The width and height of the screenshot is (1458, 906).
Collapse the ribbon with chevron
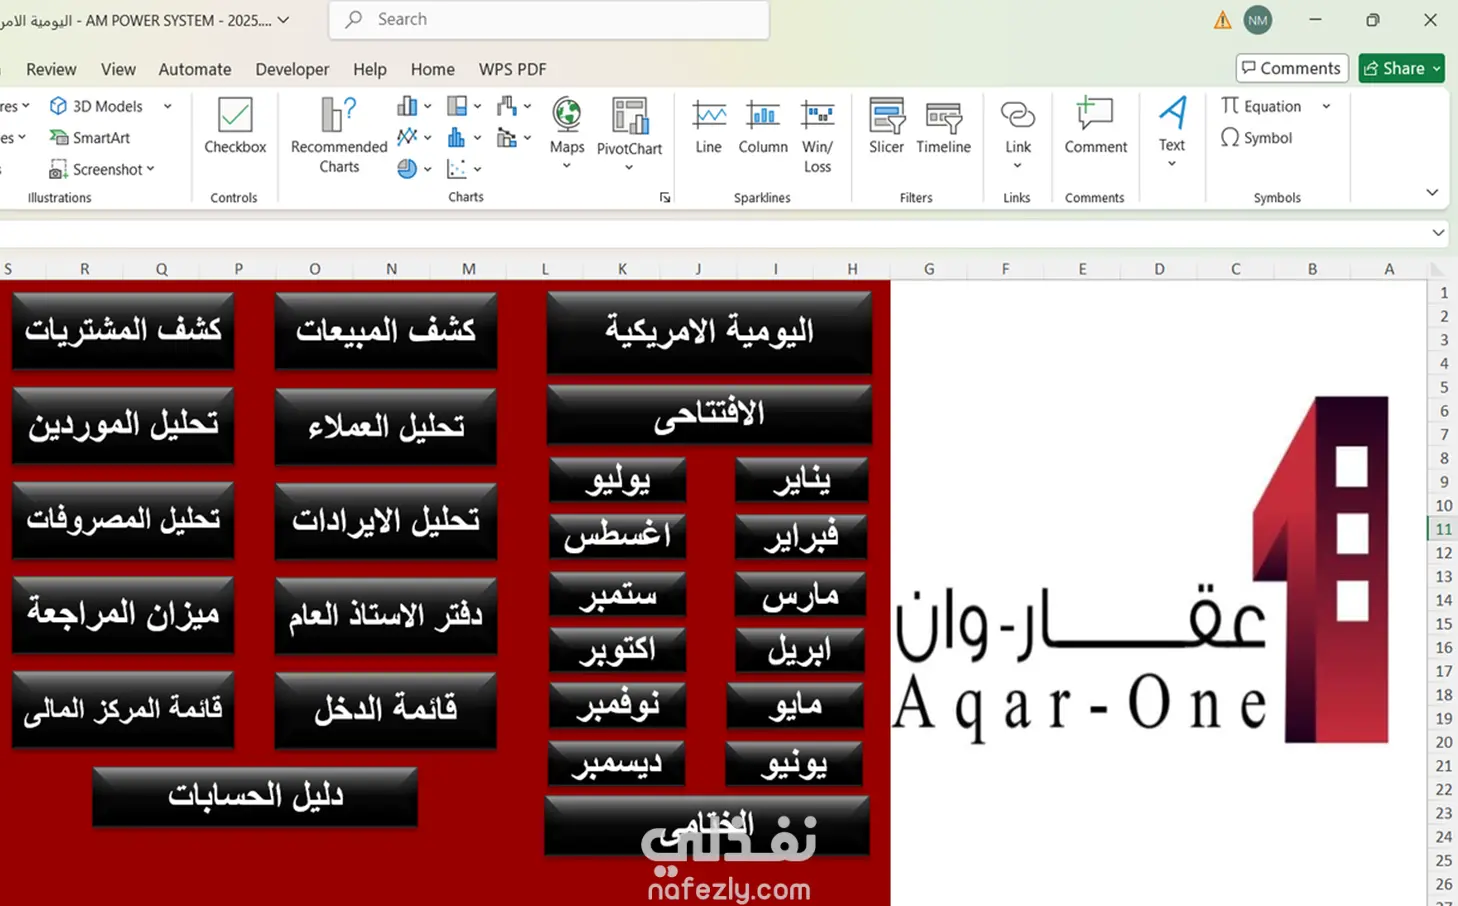click(1432, 192)
